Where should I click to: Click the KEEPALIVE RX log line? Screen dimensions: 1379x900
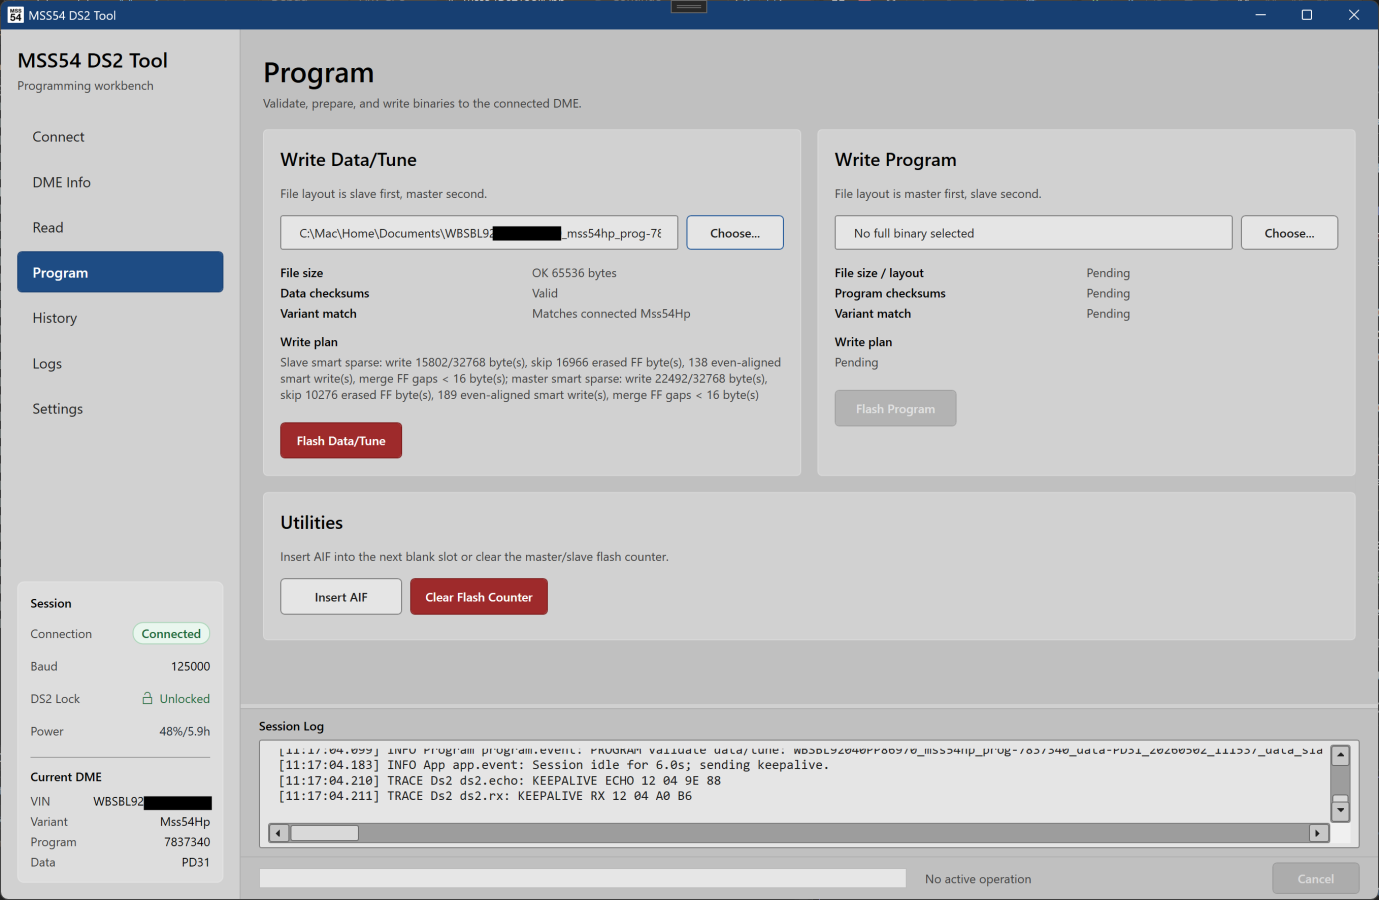click(485, 797)
